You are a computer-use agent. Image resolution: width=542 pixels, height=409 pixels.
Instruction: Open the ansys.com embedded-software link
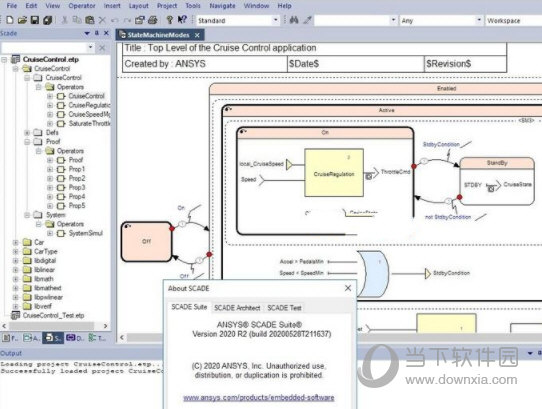point(259,398)
